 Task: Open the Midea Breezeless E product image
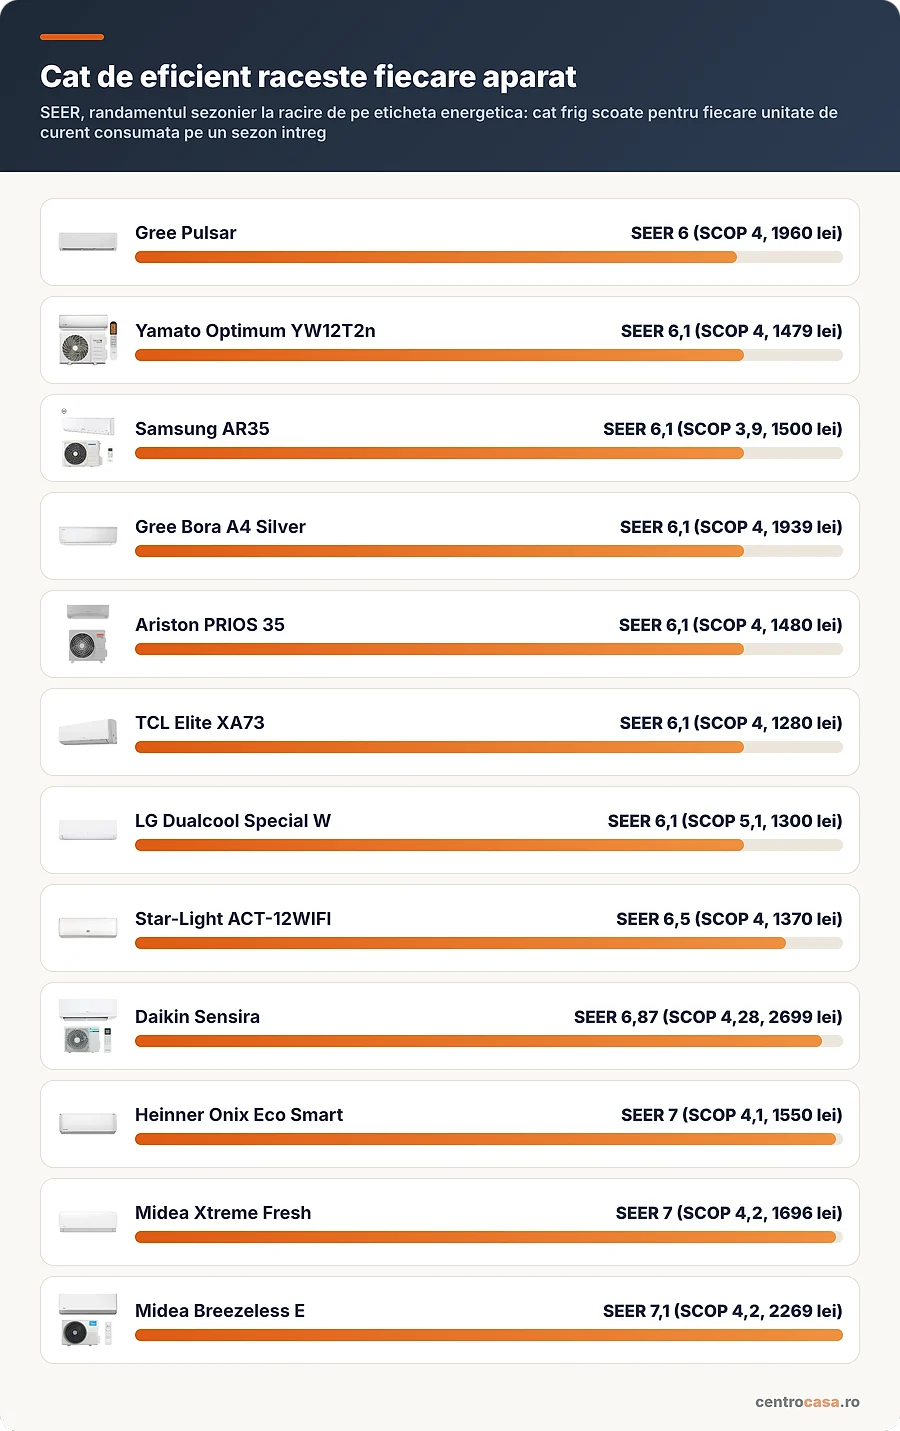tap(88, 1320)
